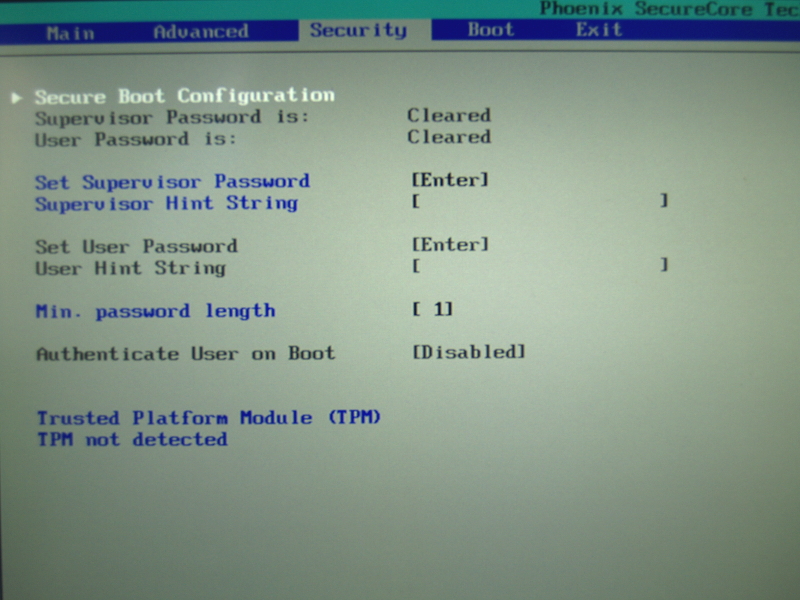Toggle Authenticate User on Boot [Disabled] value
800x600 pixels.
(x=468, y=352)
